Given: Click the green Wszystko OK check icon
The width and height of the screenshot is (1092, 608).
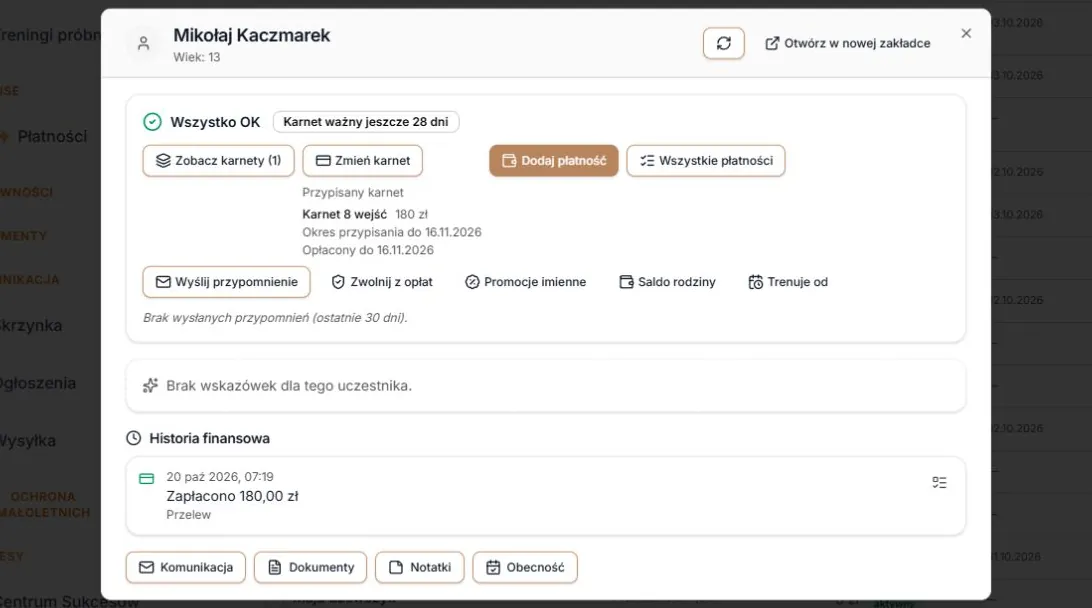Looking at the screenshot, I should [x=153, y=122].
